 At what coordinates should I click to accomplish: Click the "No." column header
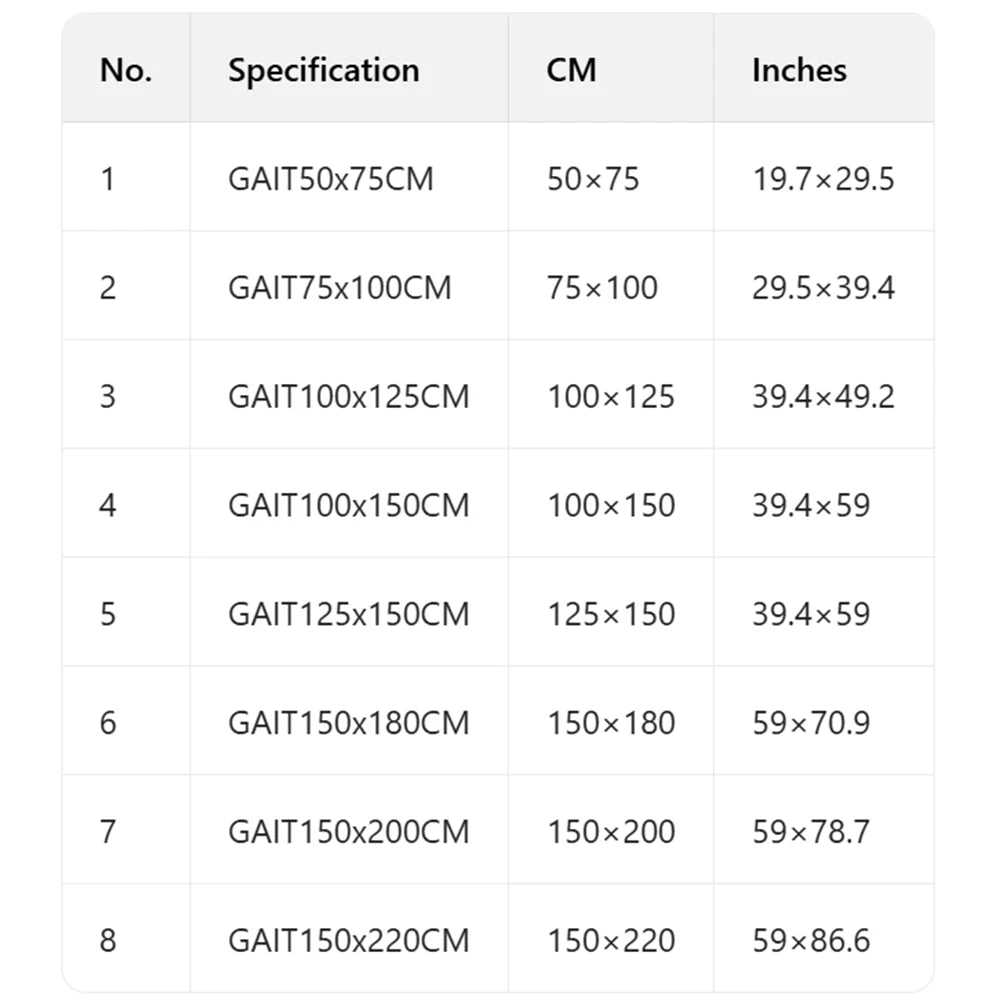point(126,70)
